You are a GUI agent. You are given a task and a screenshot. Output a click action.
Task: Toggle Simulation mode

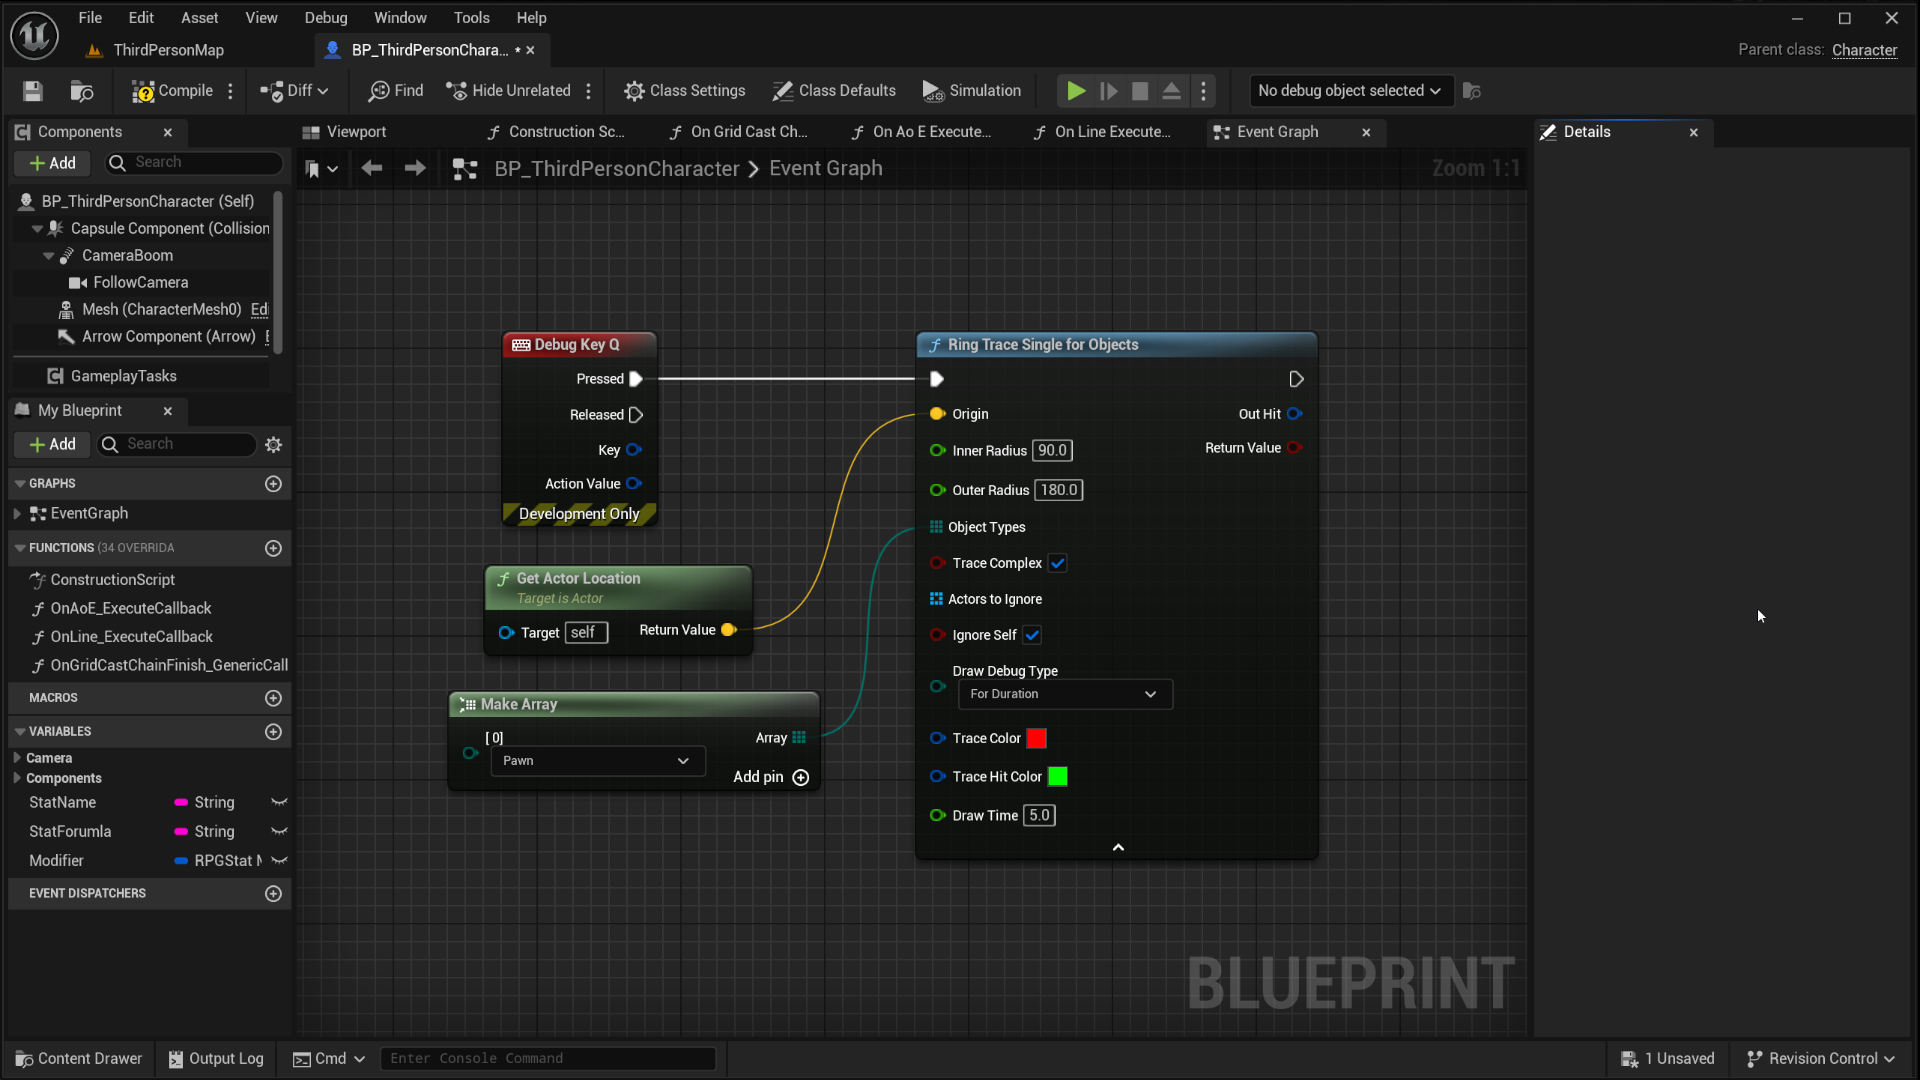tap(971, 91)
